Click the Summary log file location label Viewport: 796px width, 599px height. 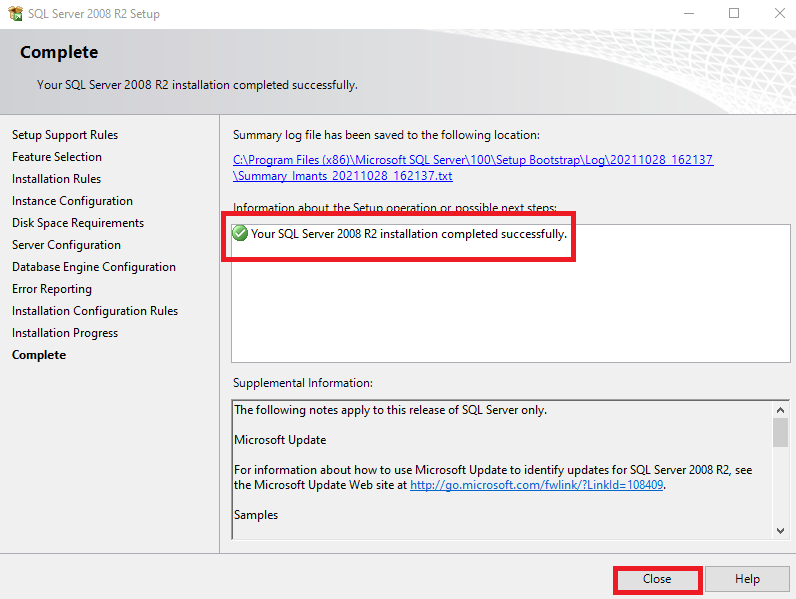[386, 135]
